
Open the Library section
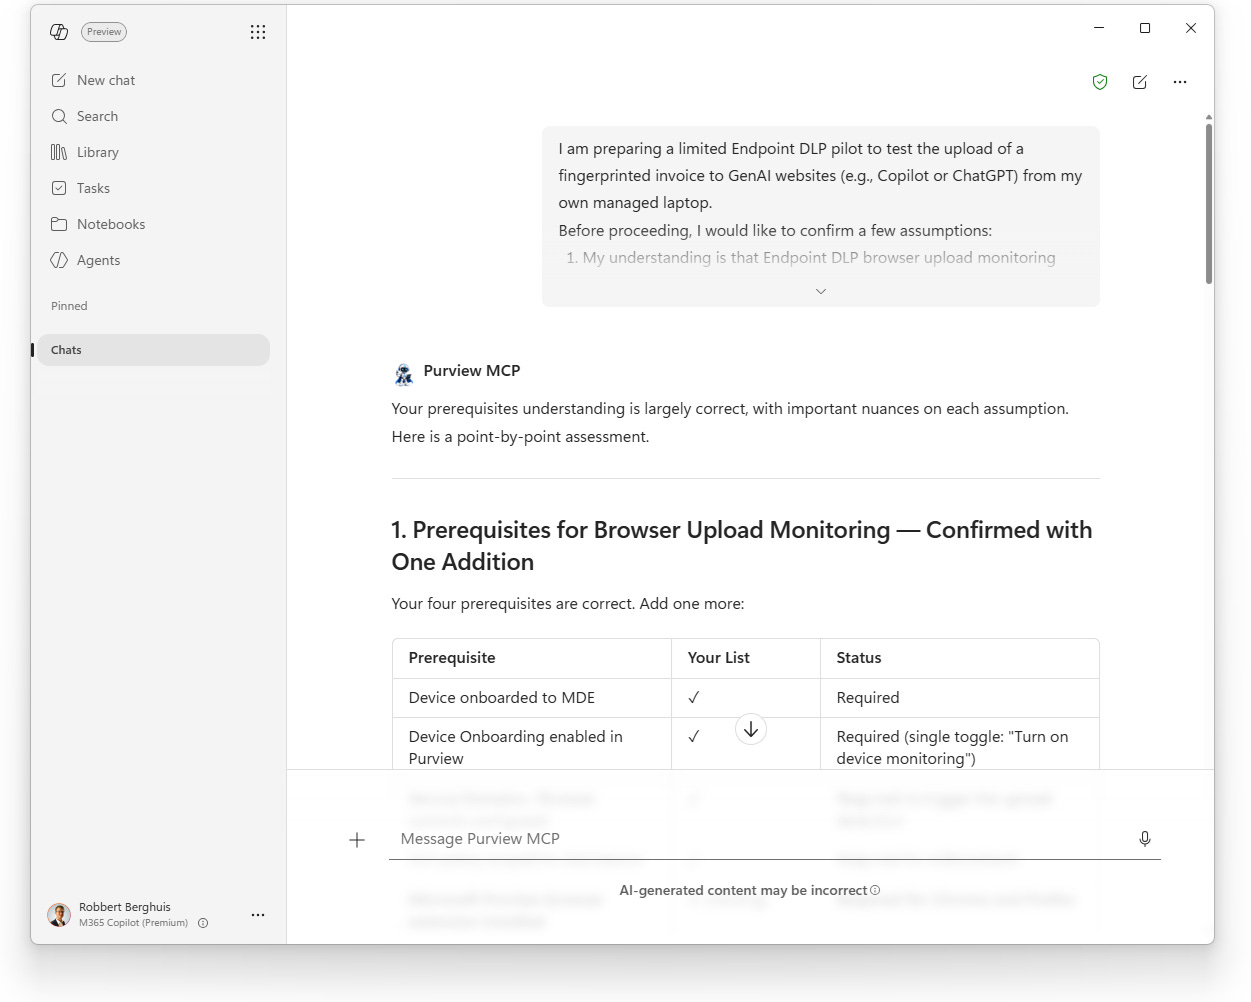tap(154, 152)
